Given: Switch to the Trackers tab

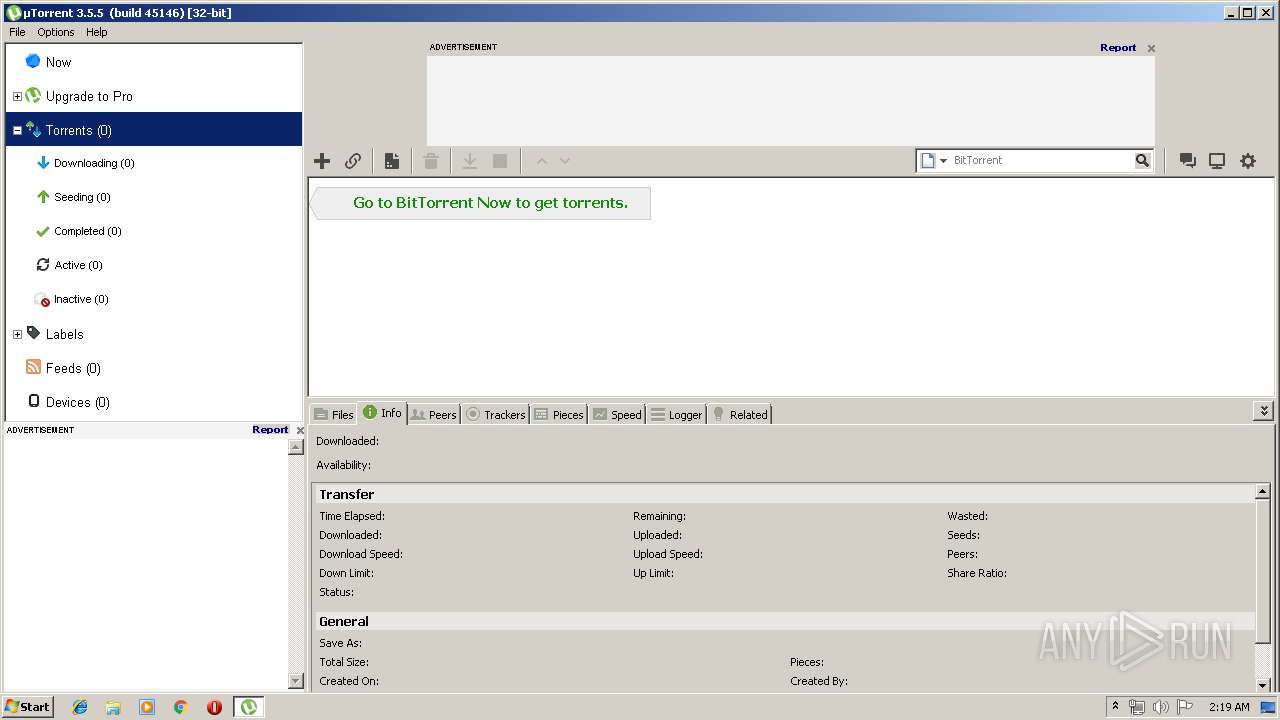Looking at the screenshot, I should click(496, 414).
